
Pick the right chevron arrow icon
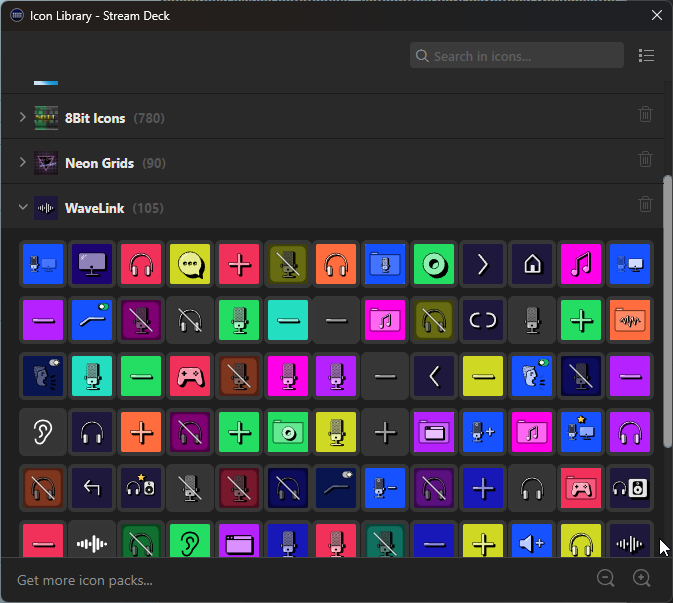click(x=483, y=264)
